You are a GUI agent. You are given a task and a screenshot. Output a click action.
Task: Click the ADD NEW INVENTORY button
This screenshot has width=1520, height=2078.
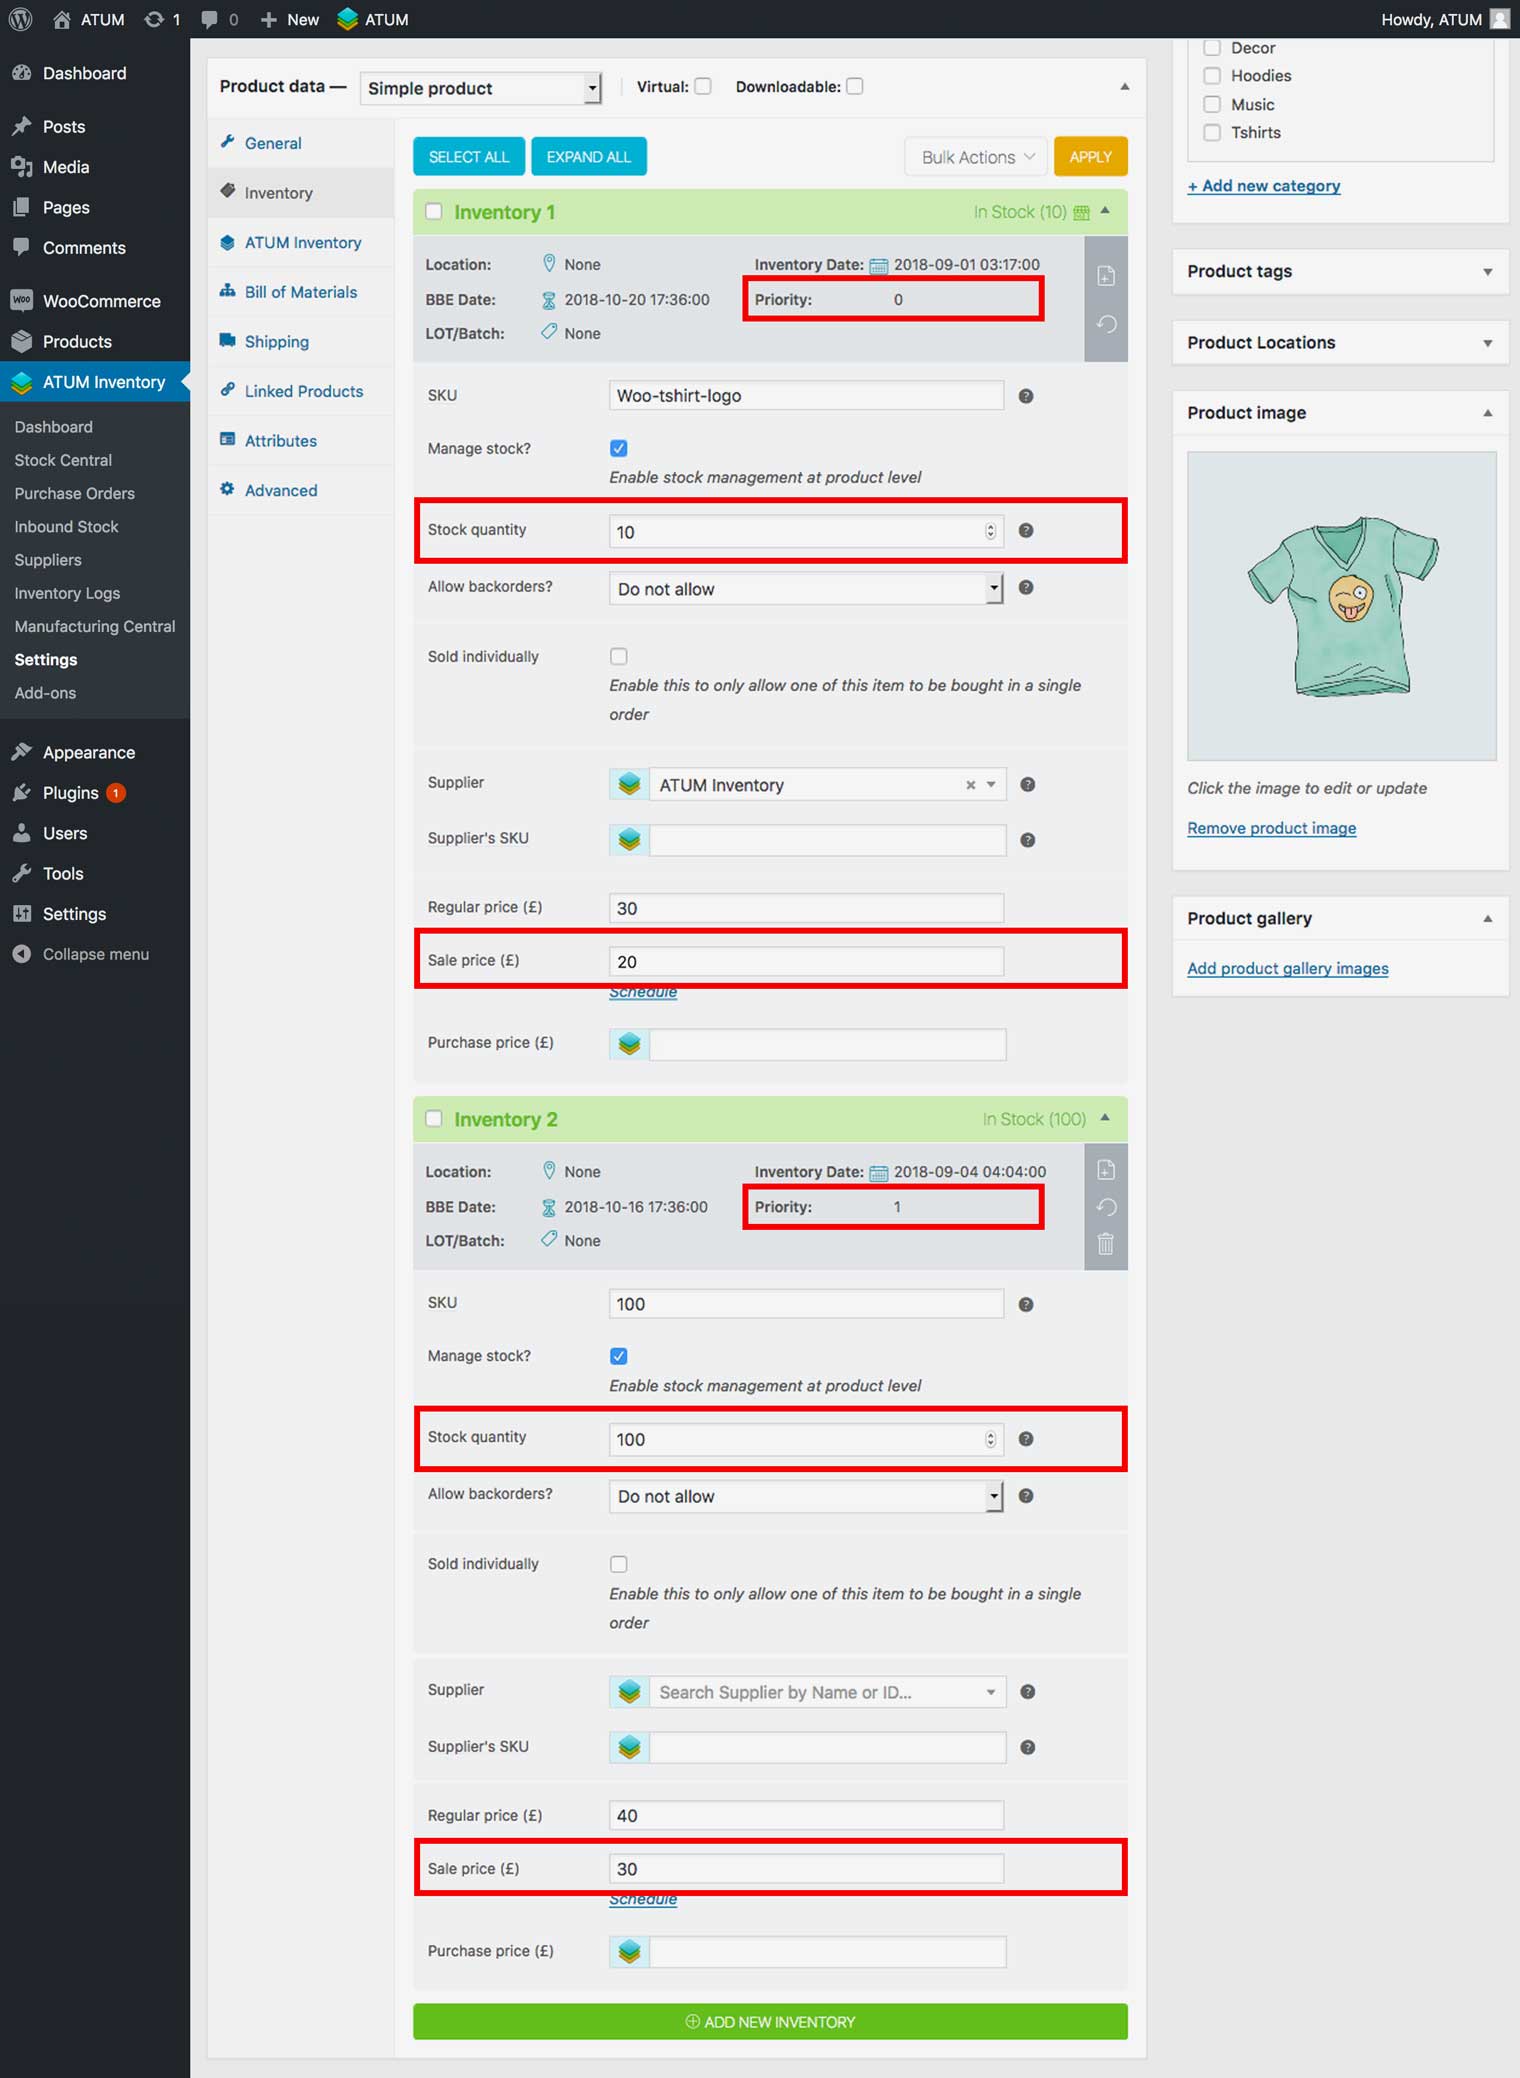pyautogui.click(x=770, y=2021)
